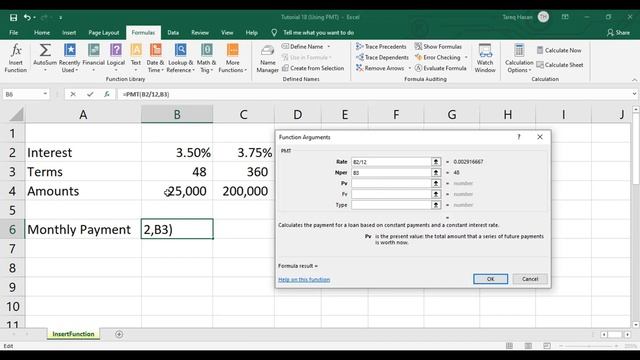Click the fx icon in the formula bar
640x360 pixels.
107,94
